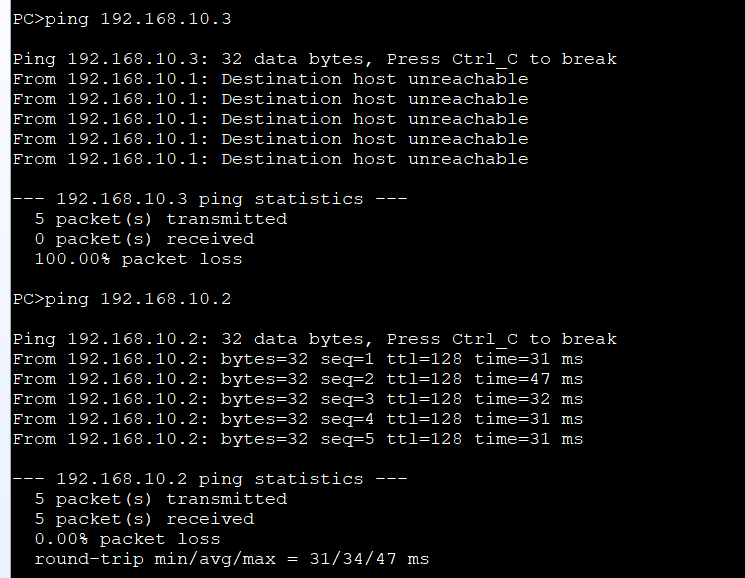Click the "Ping 192.168.10.2: 32 data bytes" line
The image size is (745, 578).
click(314, 339)
